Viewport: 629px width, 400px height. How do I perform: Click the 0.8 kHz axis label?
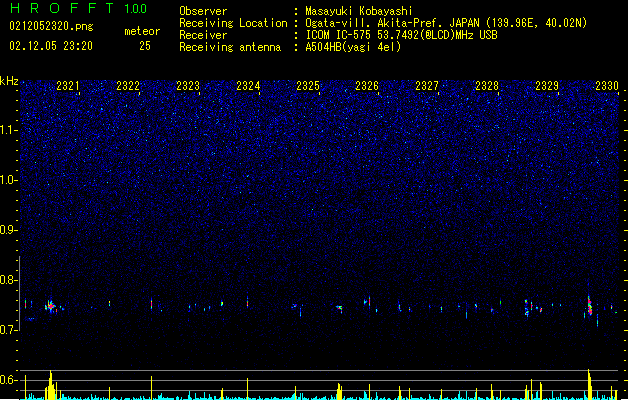pos(8,280)
